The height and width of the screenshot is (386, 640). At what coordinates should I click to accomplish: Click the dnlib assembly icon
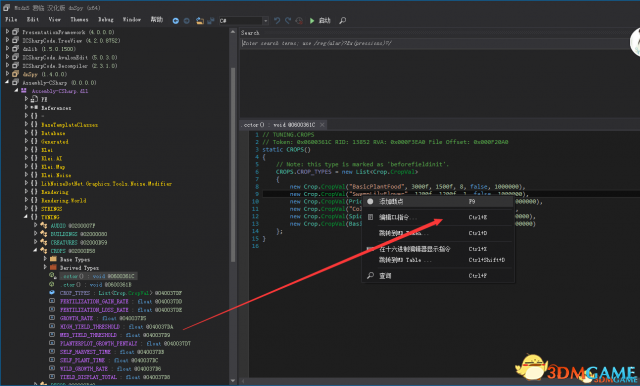pos(16,49)
